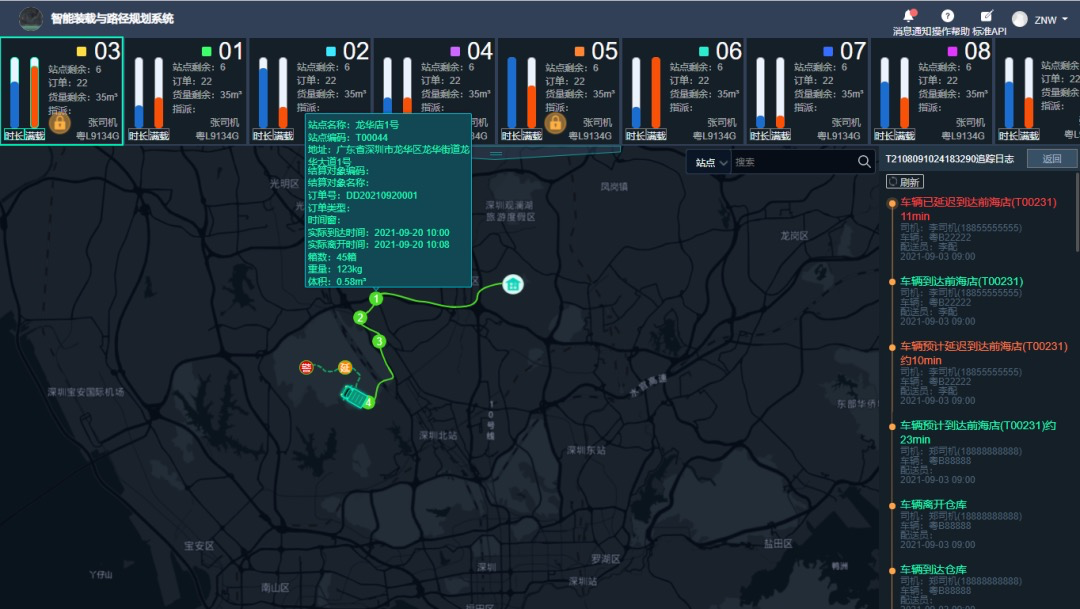
Task: Click the warehouse home icon on map
Action: 512,284
